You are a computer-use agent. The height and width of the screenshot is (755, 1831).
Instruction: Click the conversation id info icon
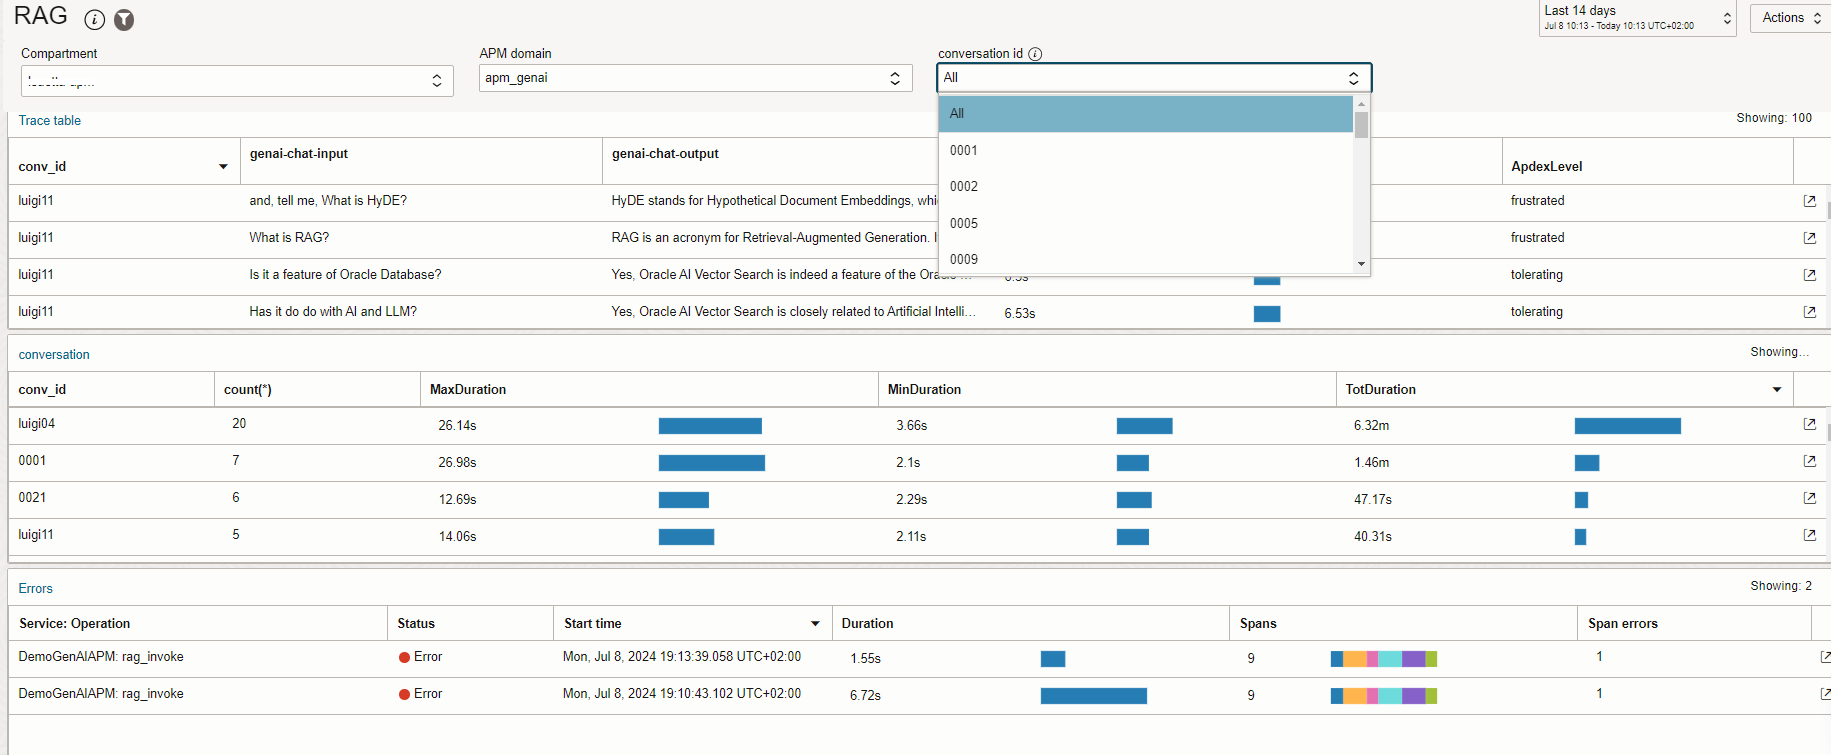click(1035, 54)
